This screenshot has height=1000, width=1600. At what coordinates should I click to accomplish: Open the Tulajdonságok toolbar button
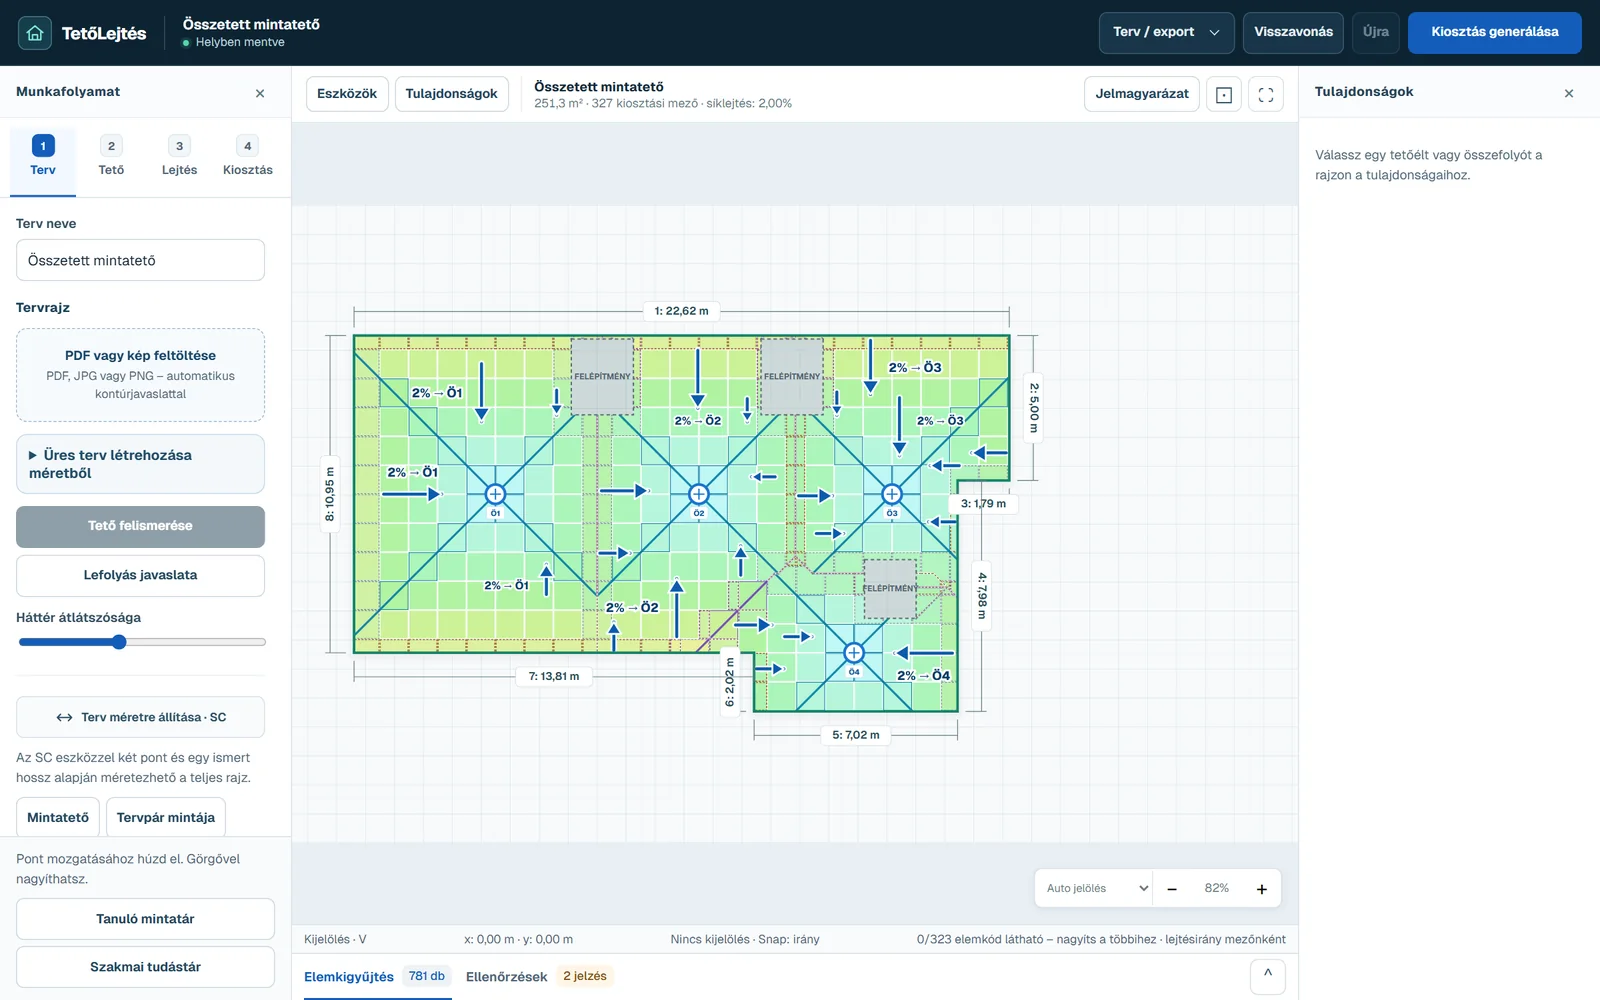click(452, 94)
